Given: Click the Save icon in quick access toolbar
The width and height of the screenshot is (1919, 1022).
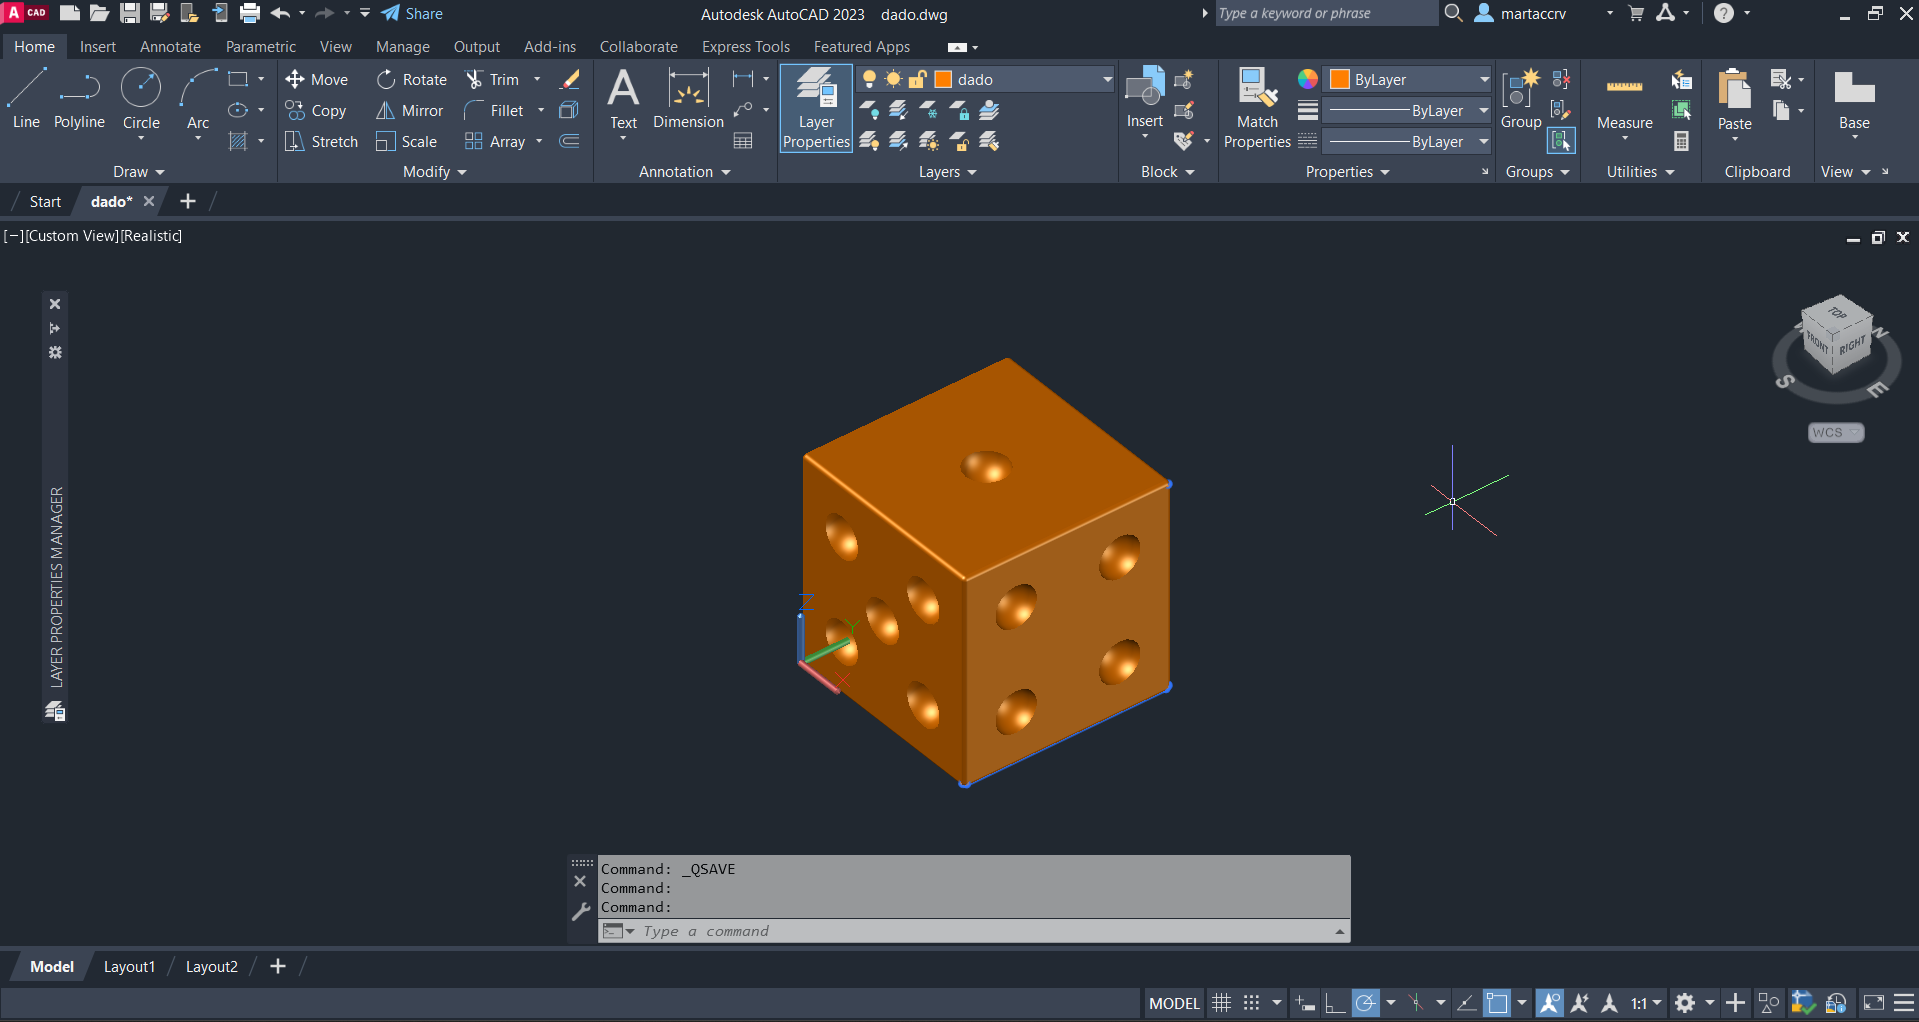Looking at the screenshot, I should pyautogui.click(x=130, y=13).
